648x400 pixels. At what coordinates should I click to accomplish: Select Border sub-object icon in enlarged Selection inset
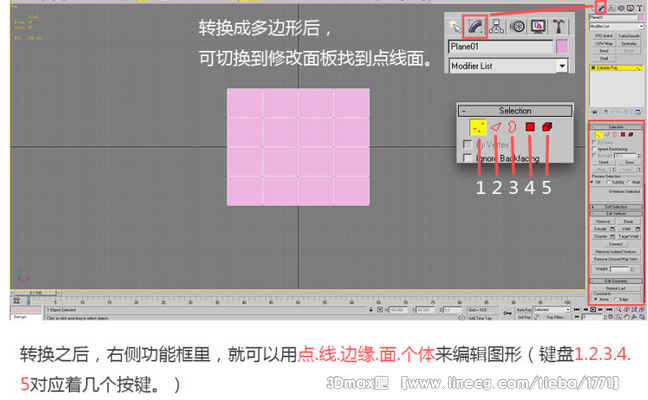click(x=512, y=126)
